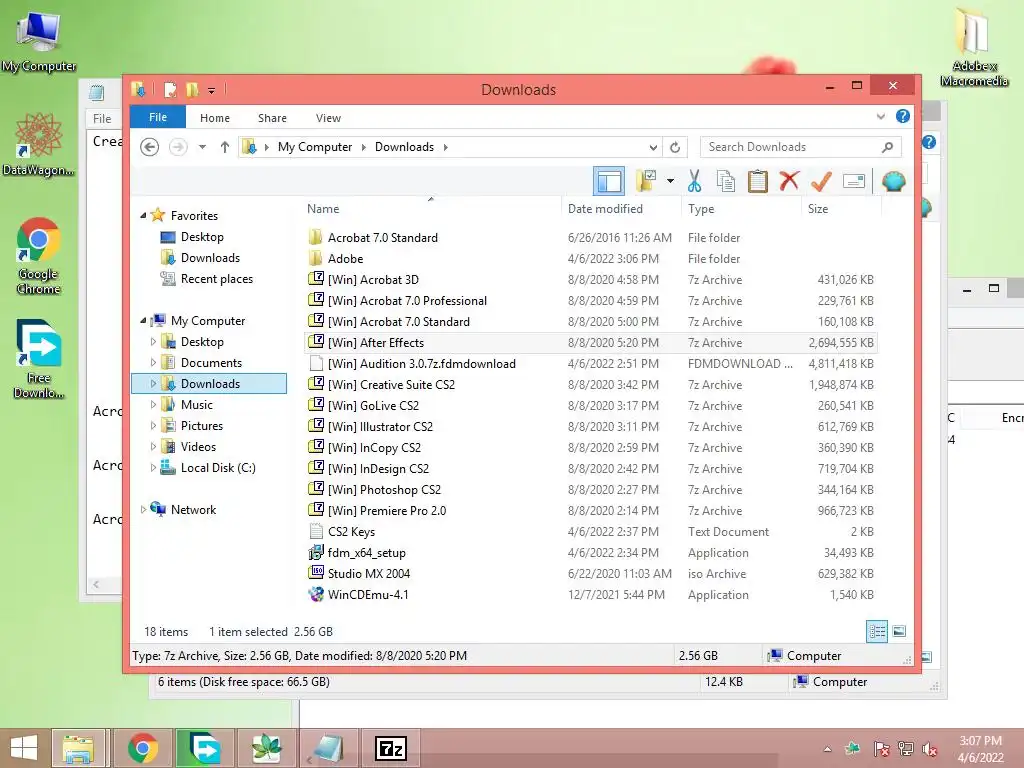Viewport: 1024px width, 768px height.
Task: Click the orange checkmark Properties toolbar icon
Action: coord(821,181)
